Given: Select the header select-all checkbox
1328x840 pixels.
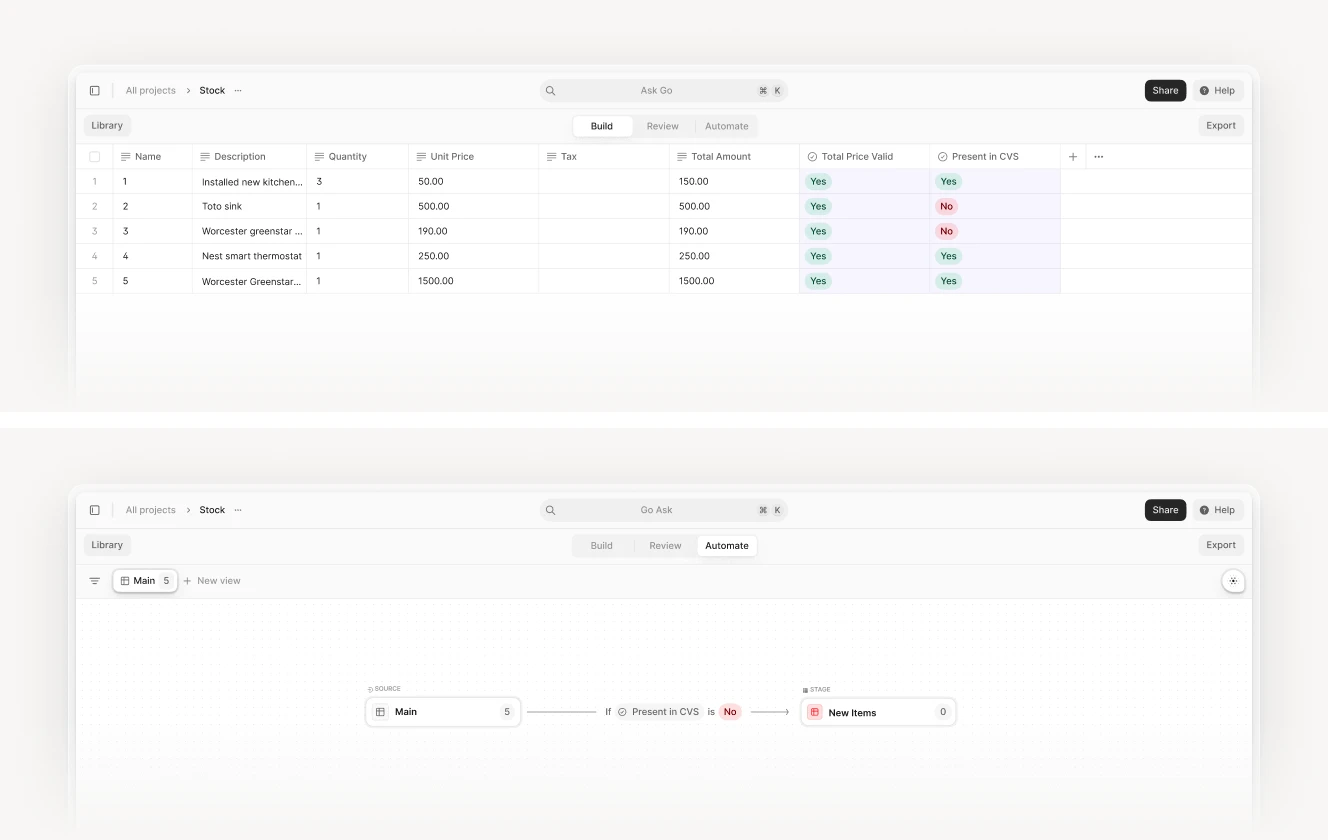Looking at the screenshot, I should point(95,157).
